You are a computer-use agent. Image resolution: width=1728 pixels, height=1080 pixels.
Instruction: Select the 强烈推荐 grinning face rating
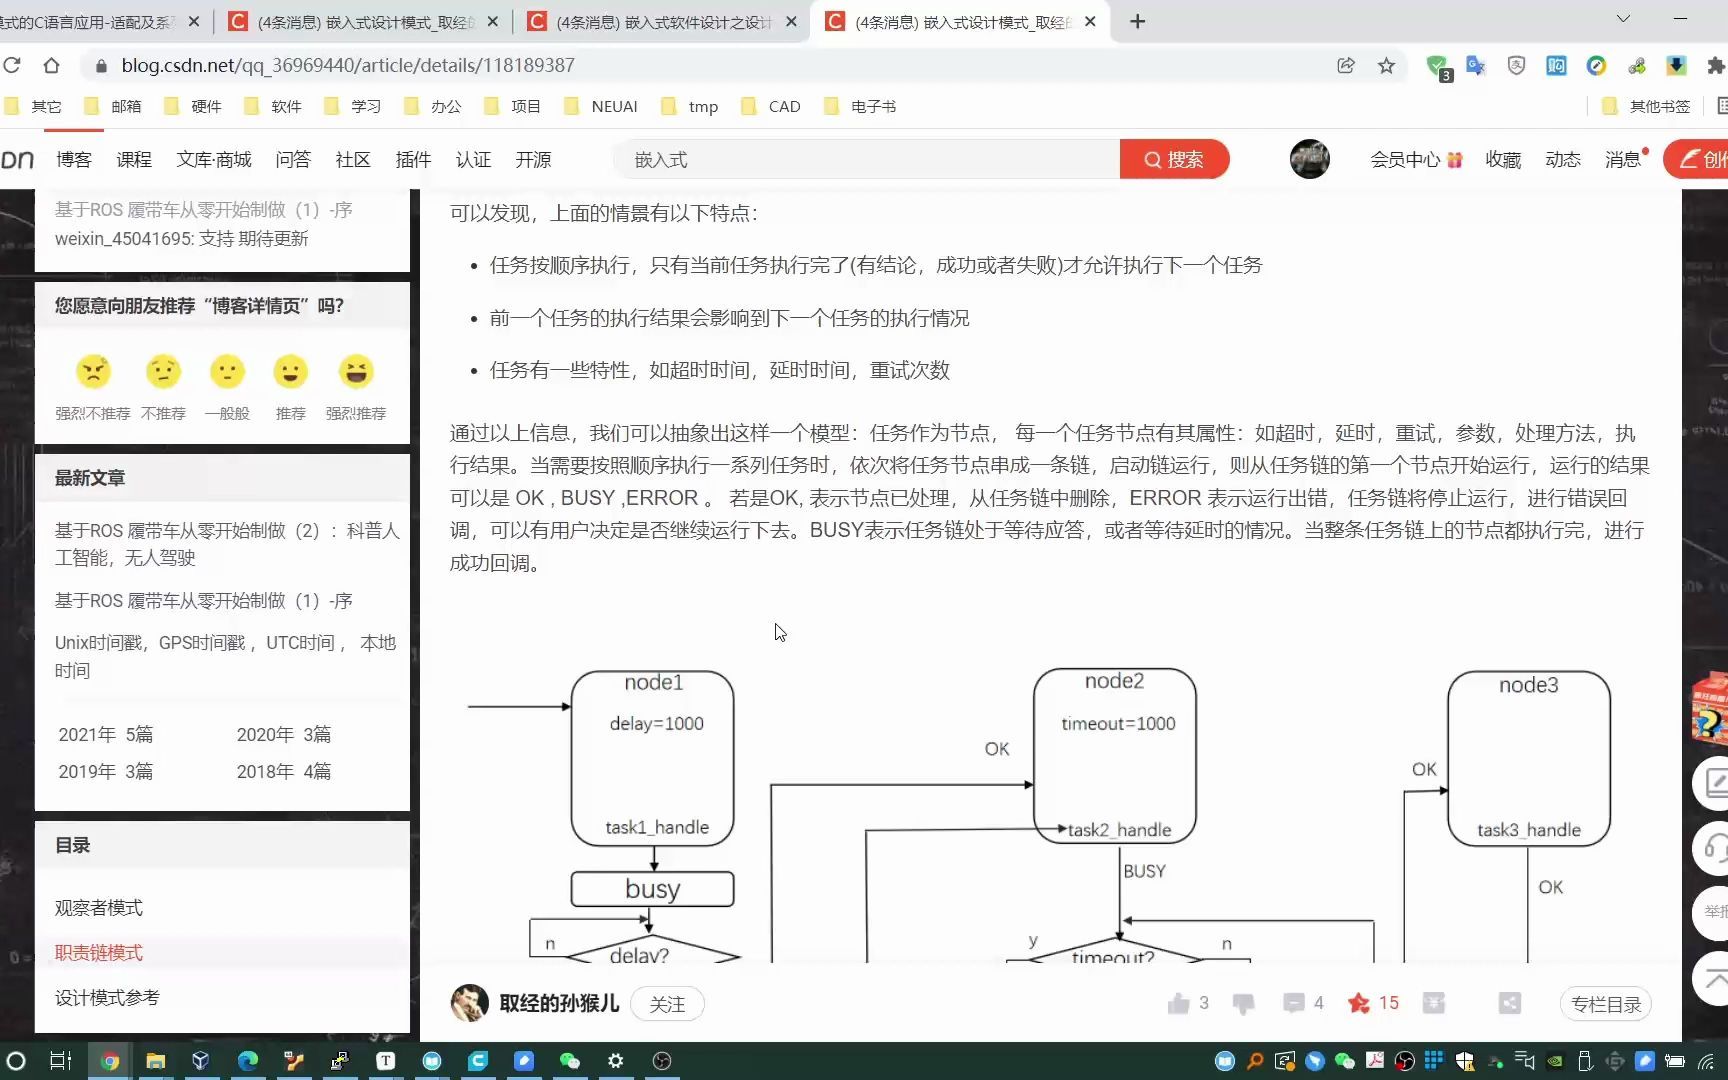(x=356, y=372)
